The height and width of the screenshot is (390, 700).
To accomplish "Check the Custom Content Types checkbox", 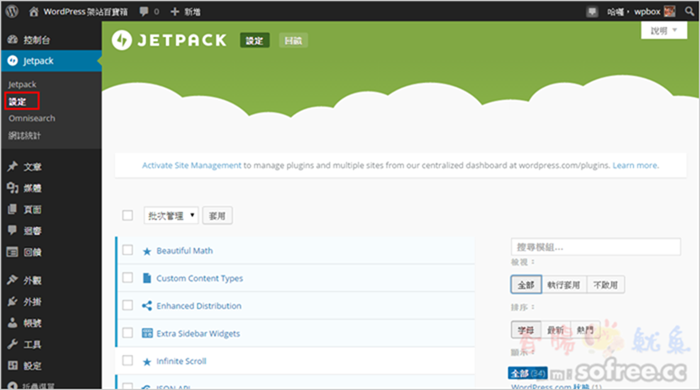I will tap(128, 278).
